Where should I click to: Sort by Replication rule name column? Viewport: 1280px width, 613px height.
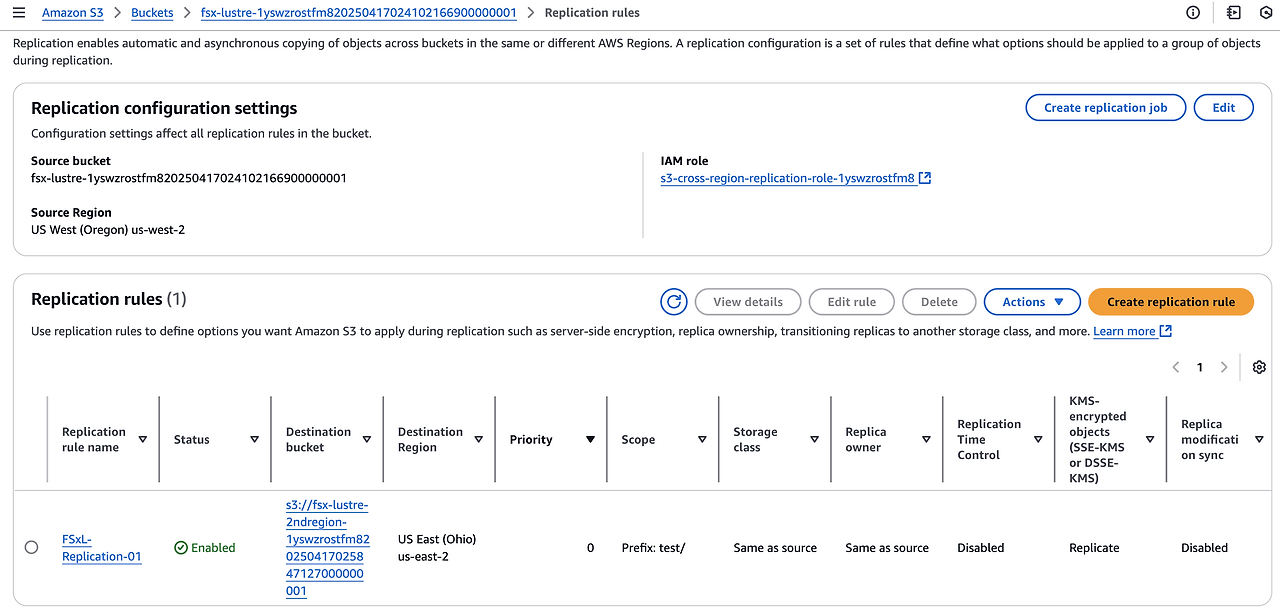(143, 440)
